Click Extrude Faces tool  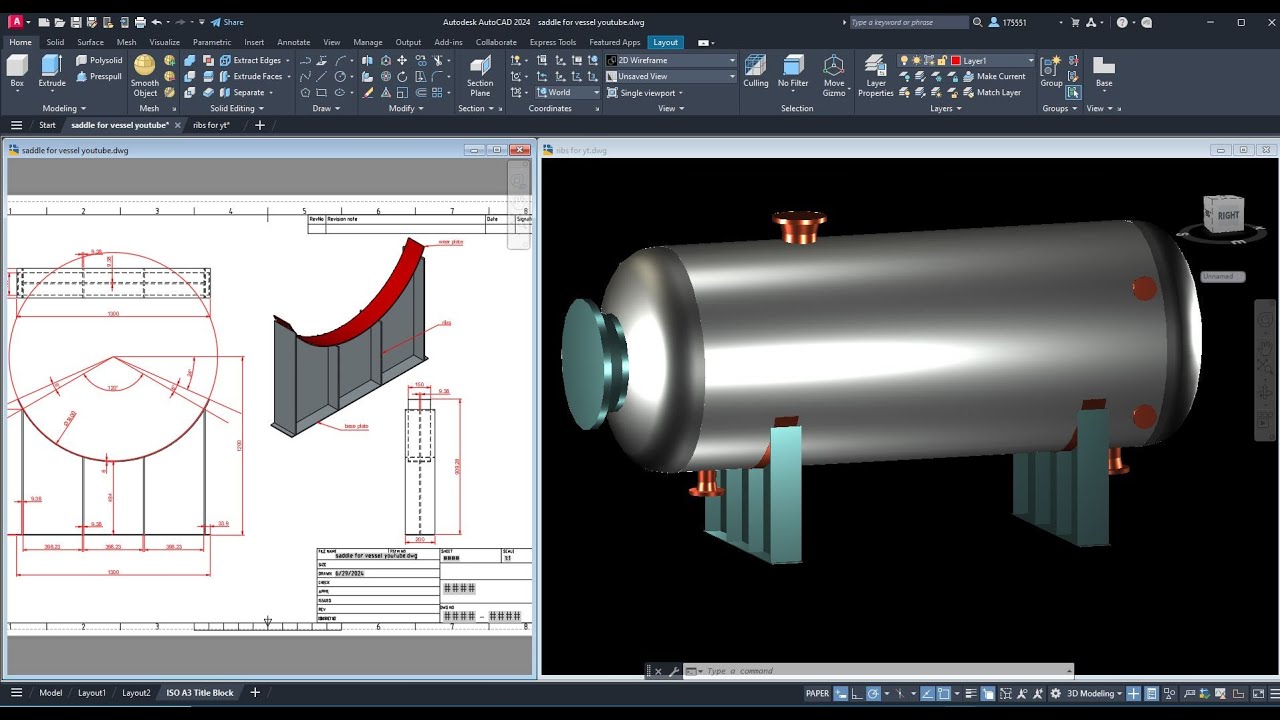(x=250, y=76)
